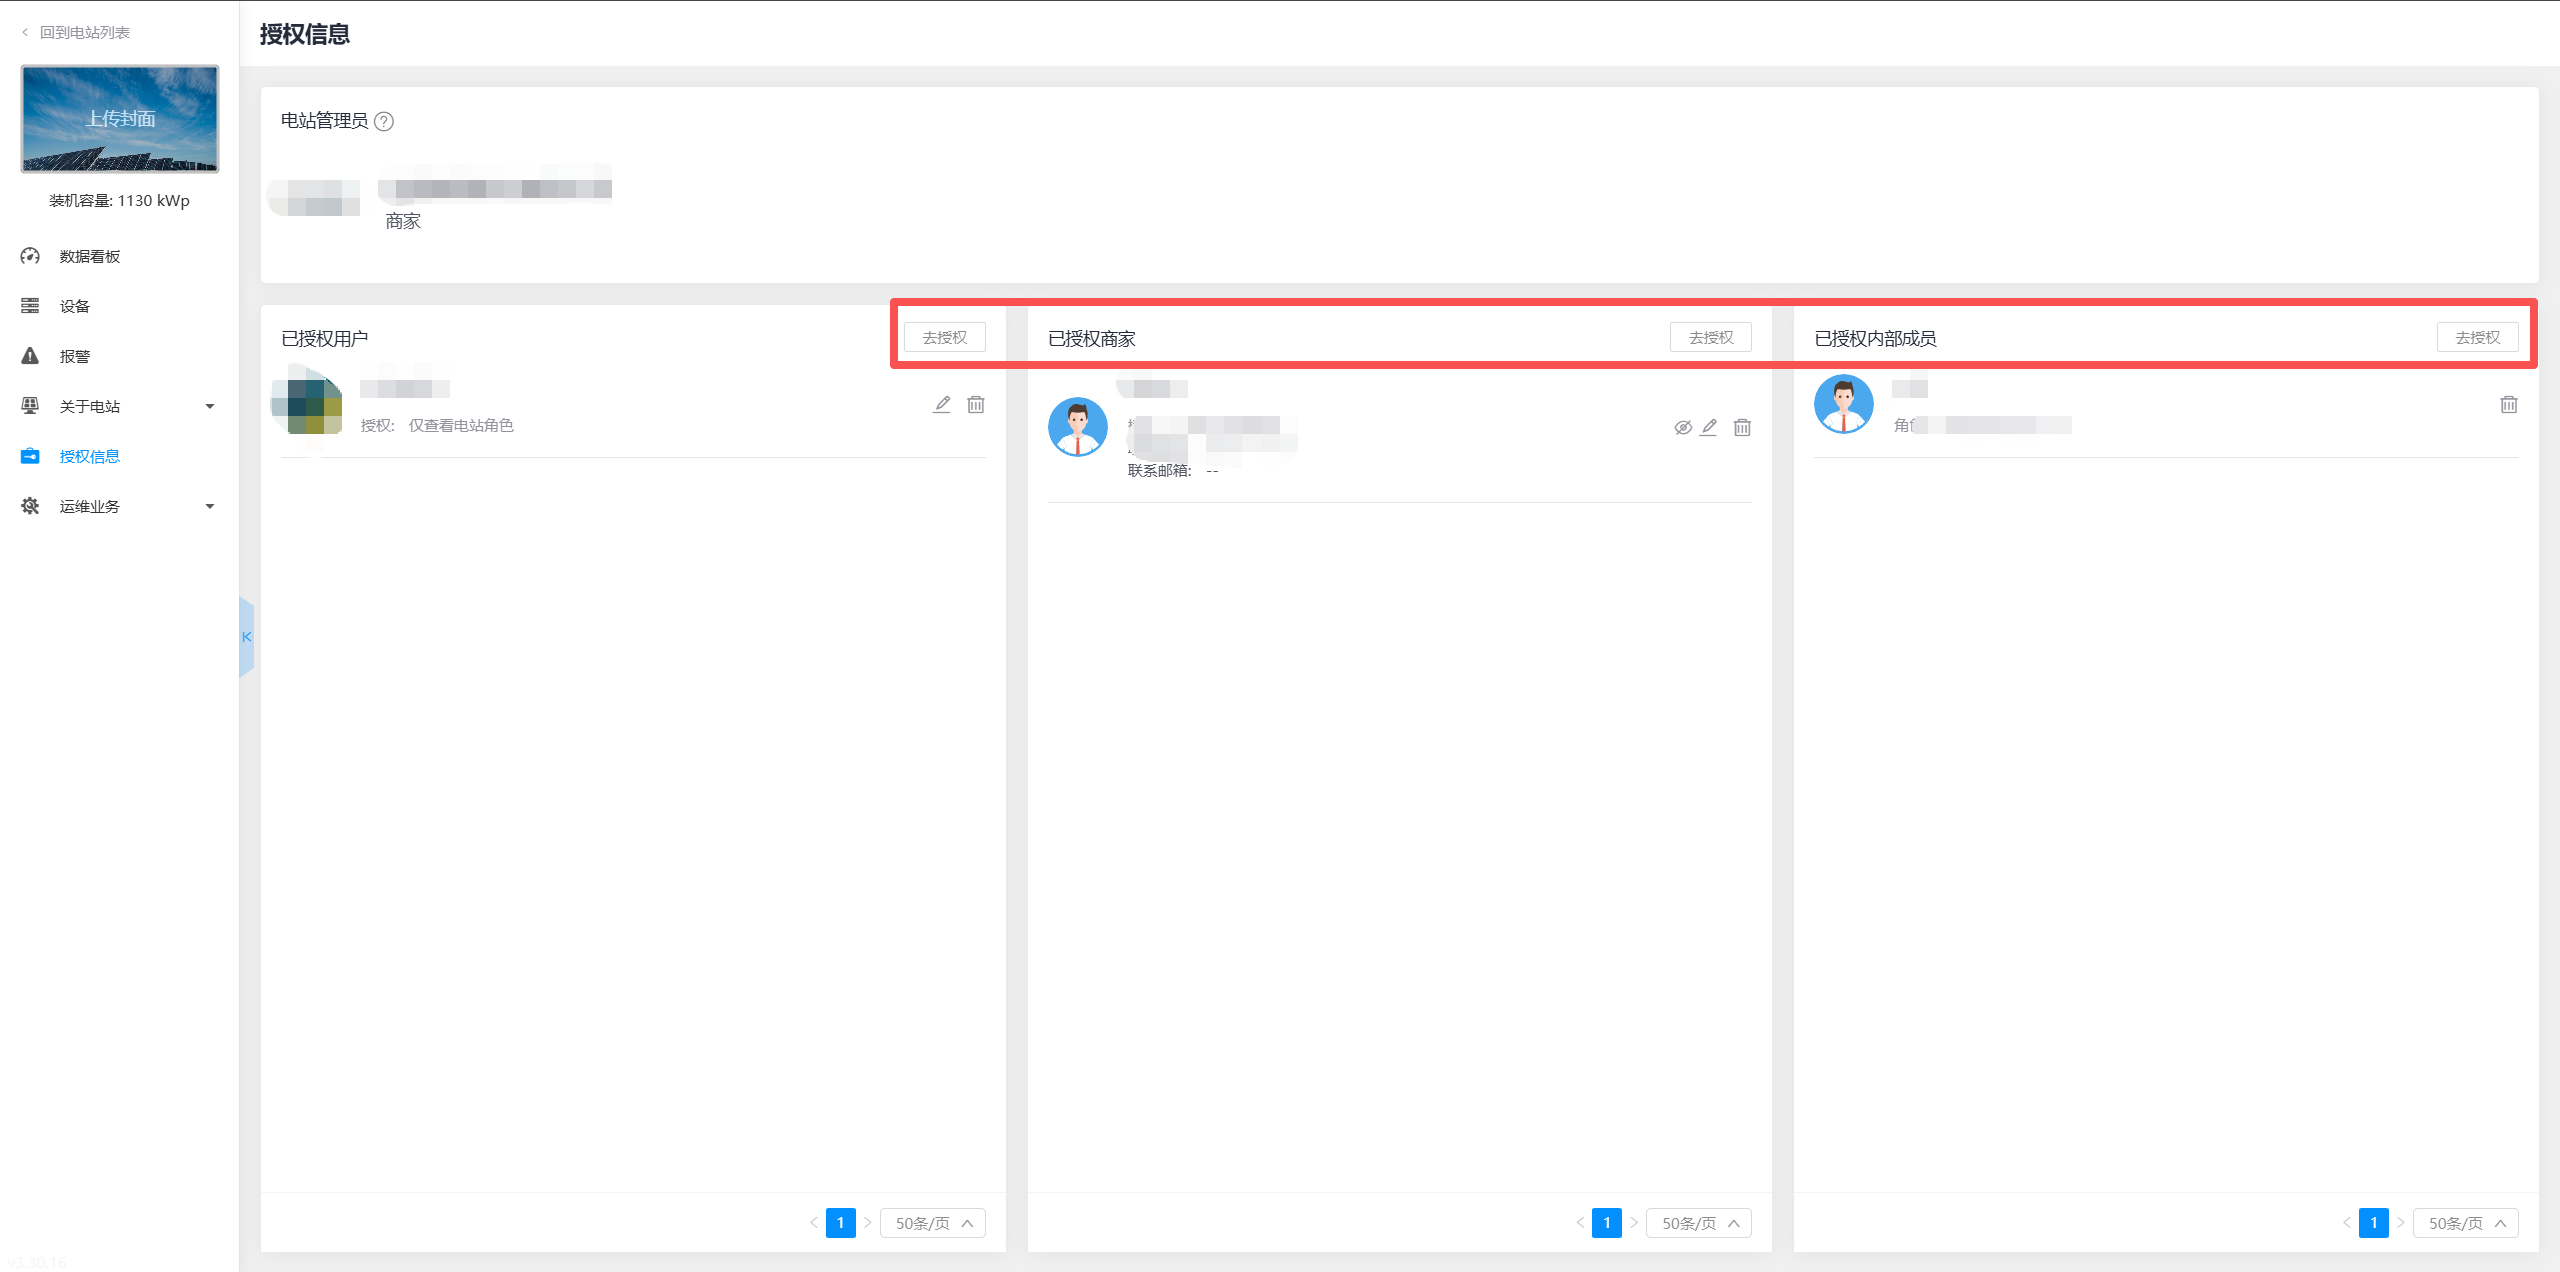Open the 设备 devices menu
This screenshot has height=1272, width=2560.
click(75, 306)
